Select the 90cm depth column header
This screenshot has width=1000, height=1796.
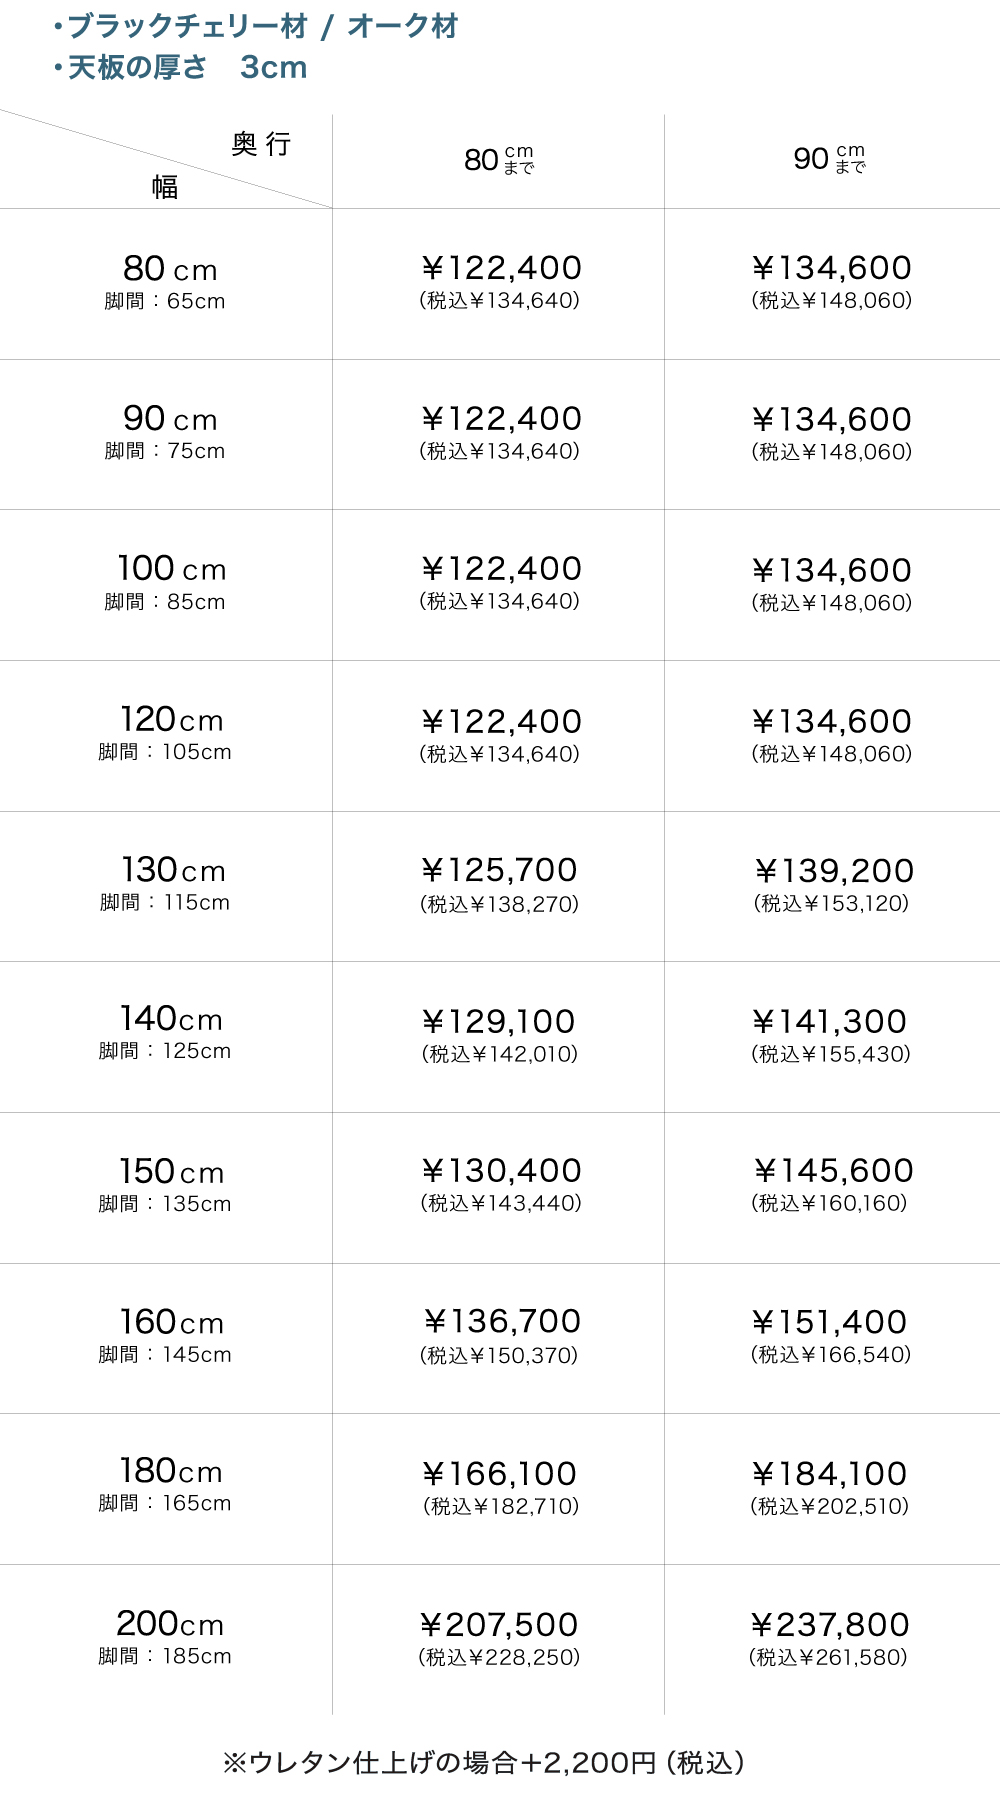pos(829,159)
